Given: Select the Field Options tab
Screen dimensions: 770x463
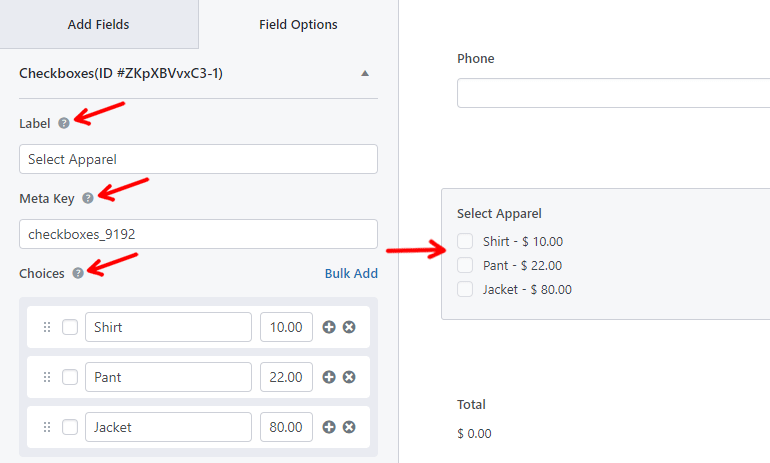Looking at the screenshot, I should [x=298, y=25].
